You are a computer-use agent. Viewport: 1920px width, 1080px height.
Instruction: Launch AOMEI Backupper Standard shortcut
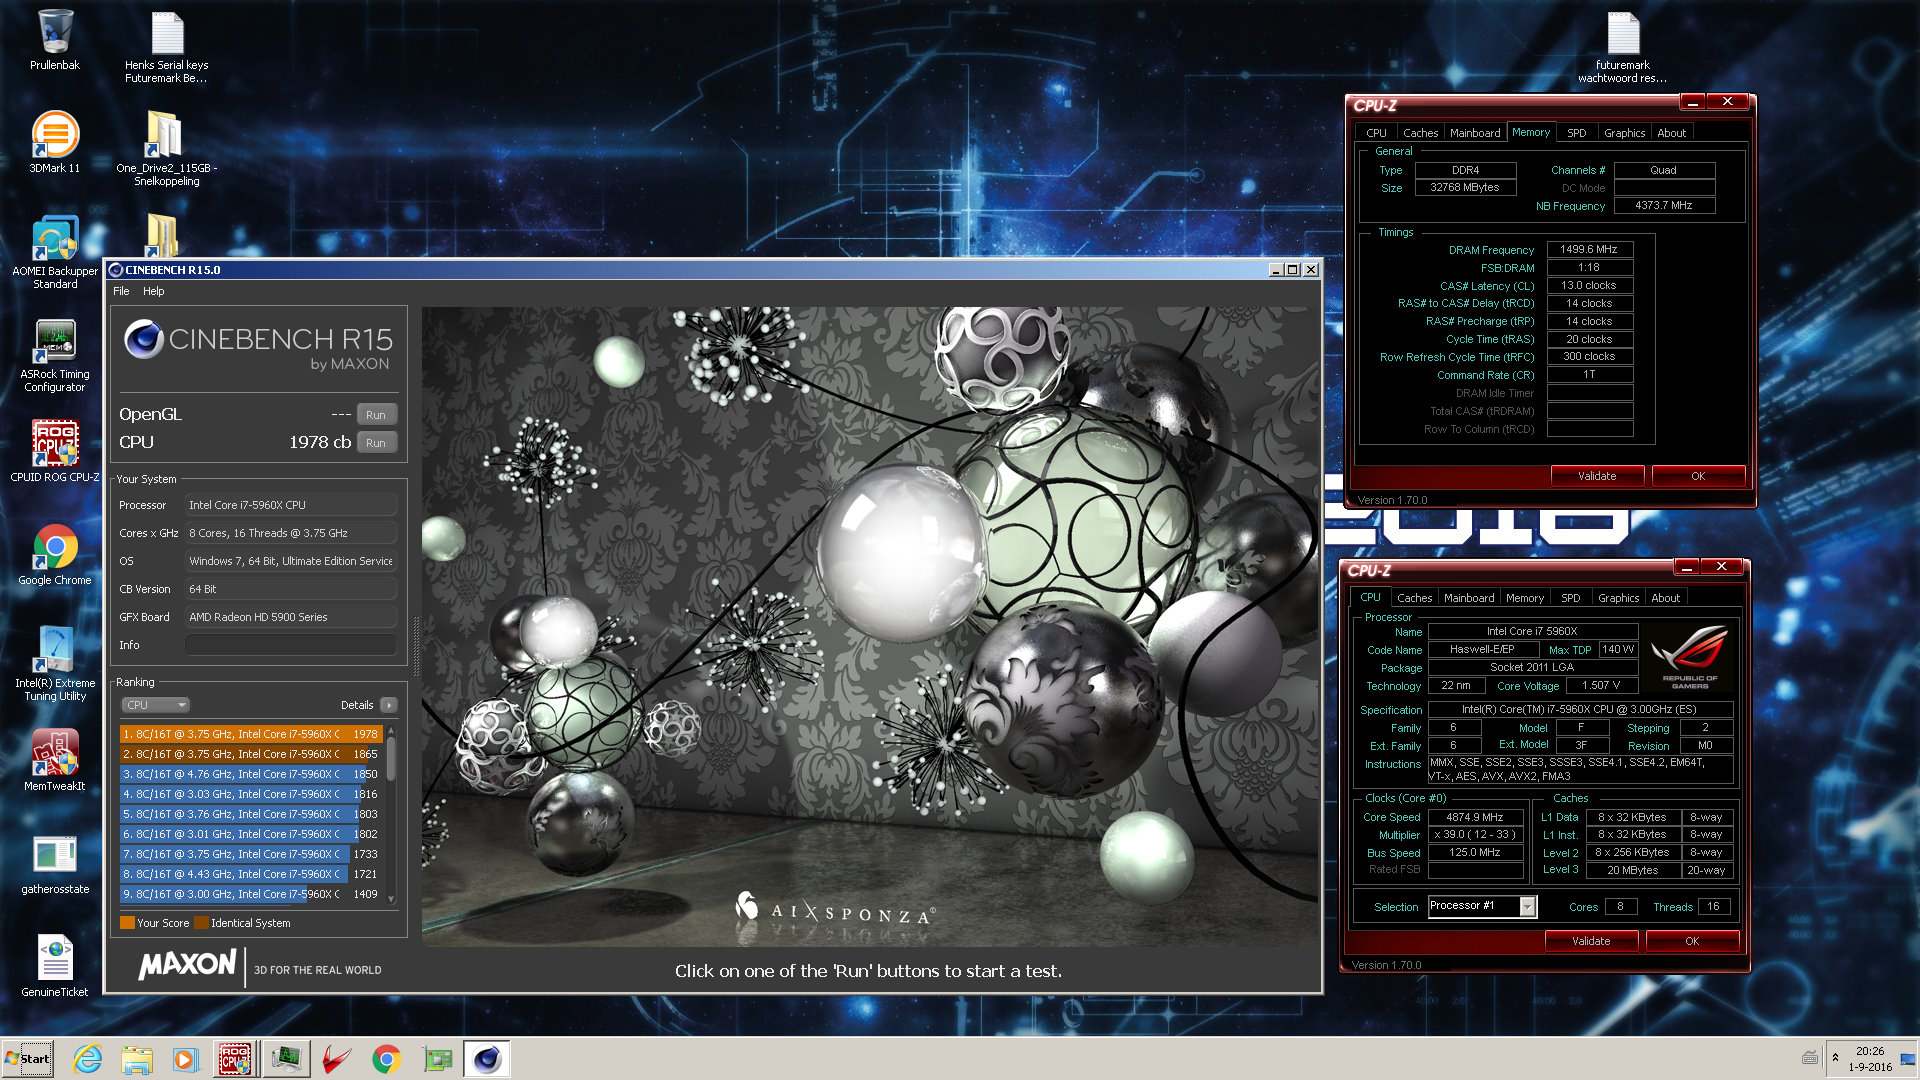[54, 252]
